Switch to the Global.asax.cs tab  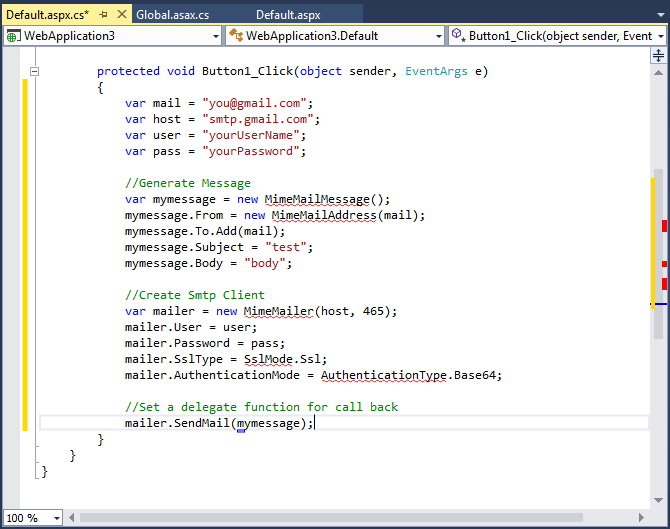173,15
